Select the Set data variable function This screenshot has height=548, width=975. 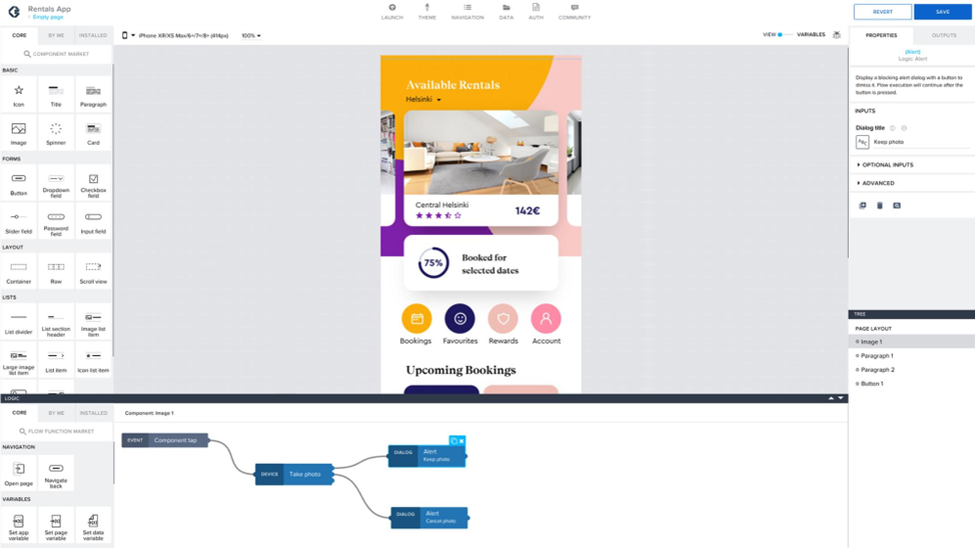[x=93, y=526]
